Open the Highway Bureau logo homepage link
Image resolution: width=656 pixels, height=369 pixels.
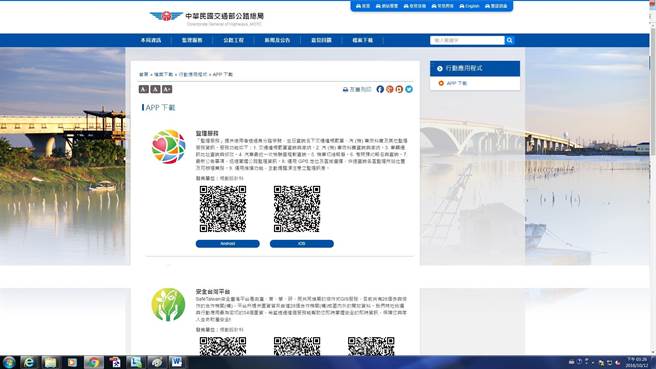coord(207,18)
